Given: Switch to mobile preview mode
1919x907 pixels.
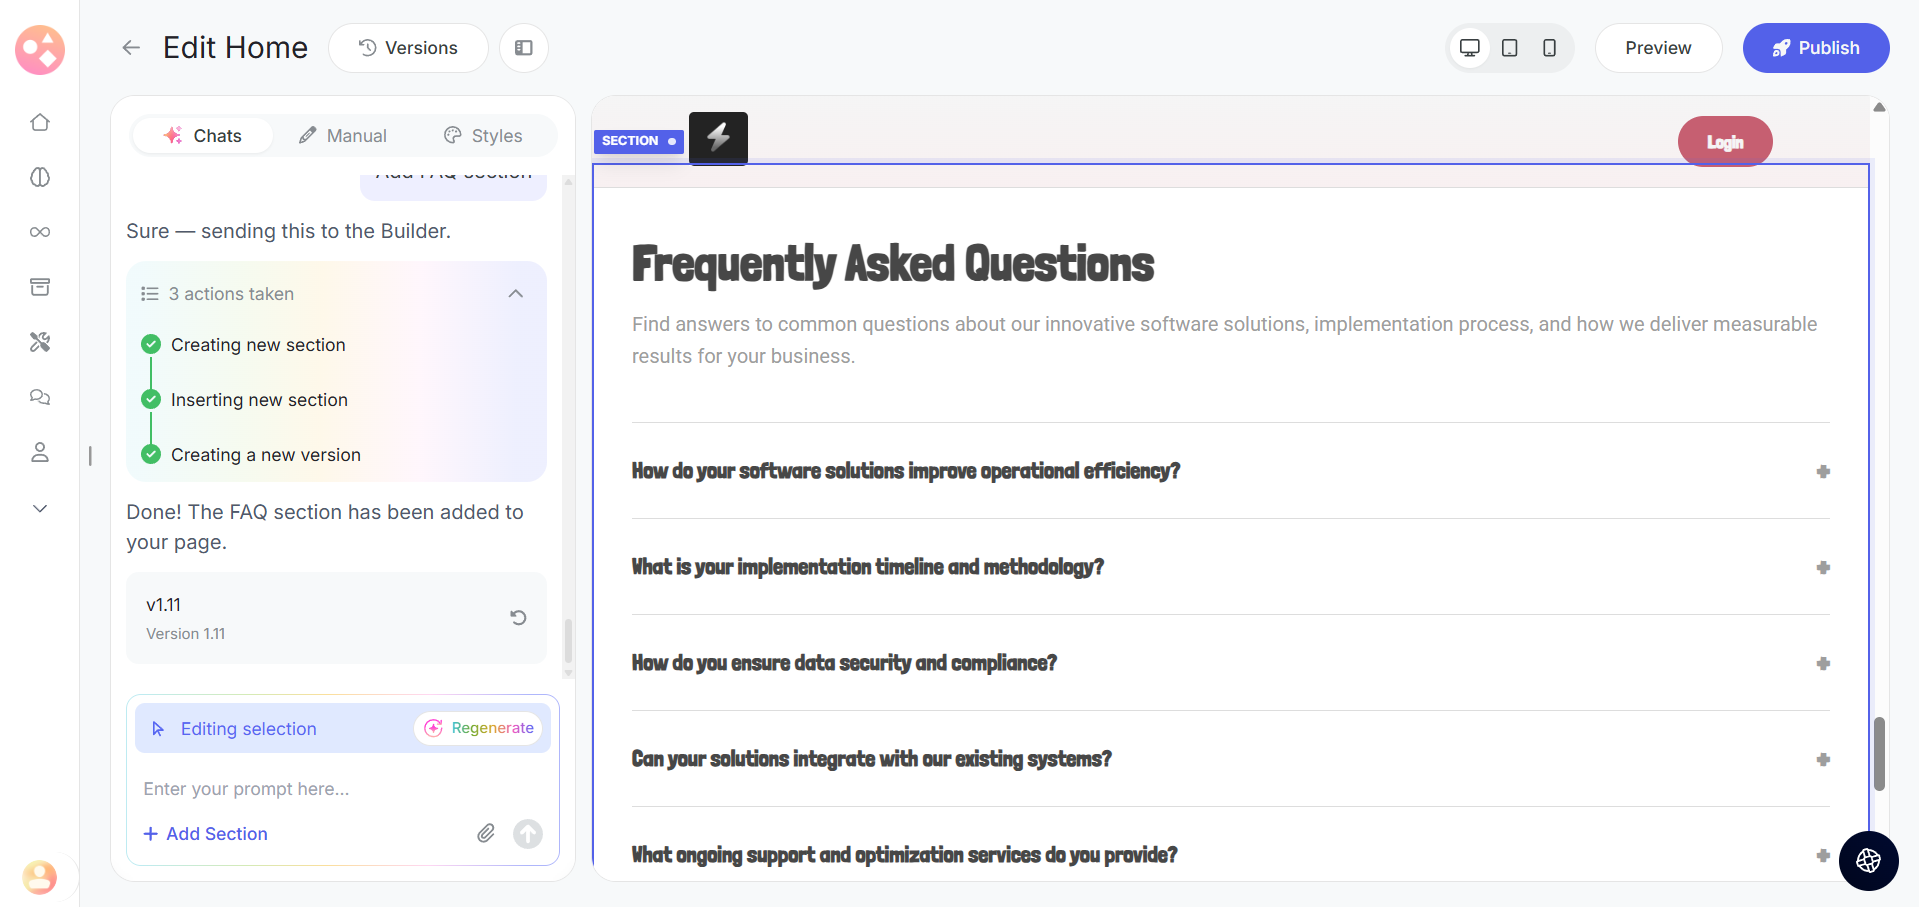Looking at the screenshot, I should (1549, 48).
